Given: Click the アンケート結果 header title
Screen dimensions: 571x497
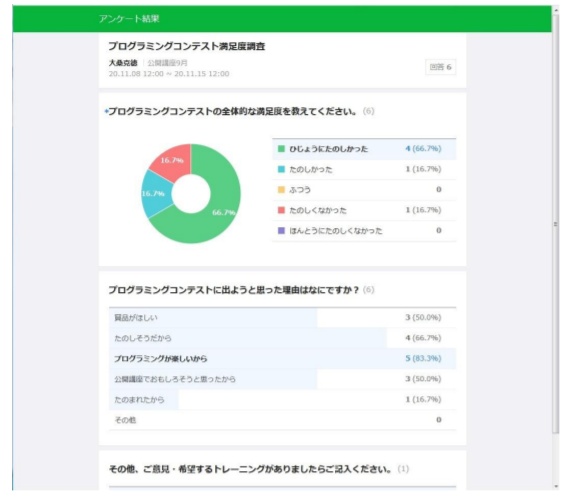Looking at the screenshot, I should 129,19.
